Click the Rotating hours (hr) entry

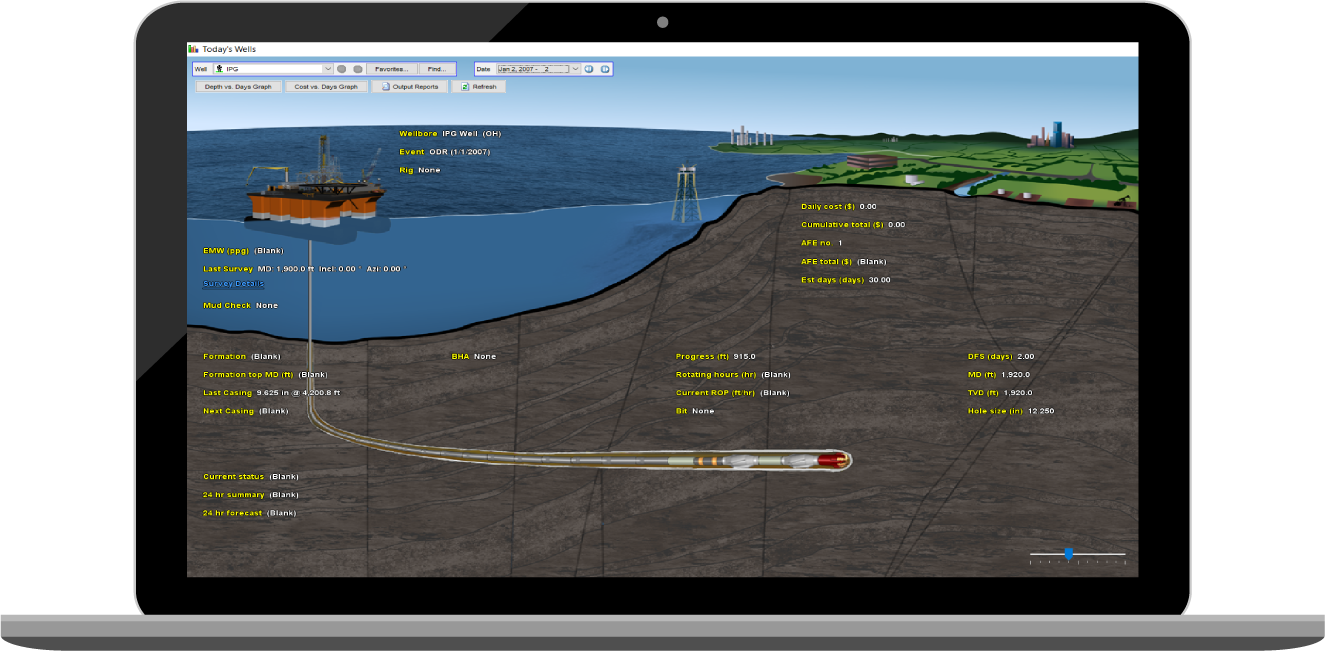pos(733,375)
